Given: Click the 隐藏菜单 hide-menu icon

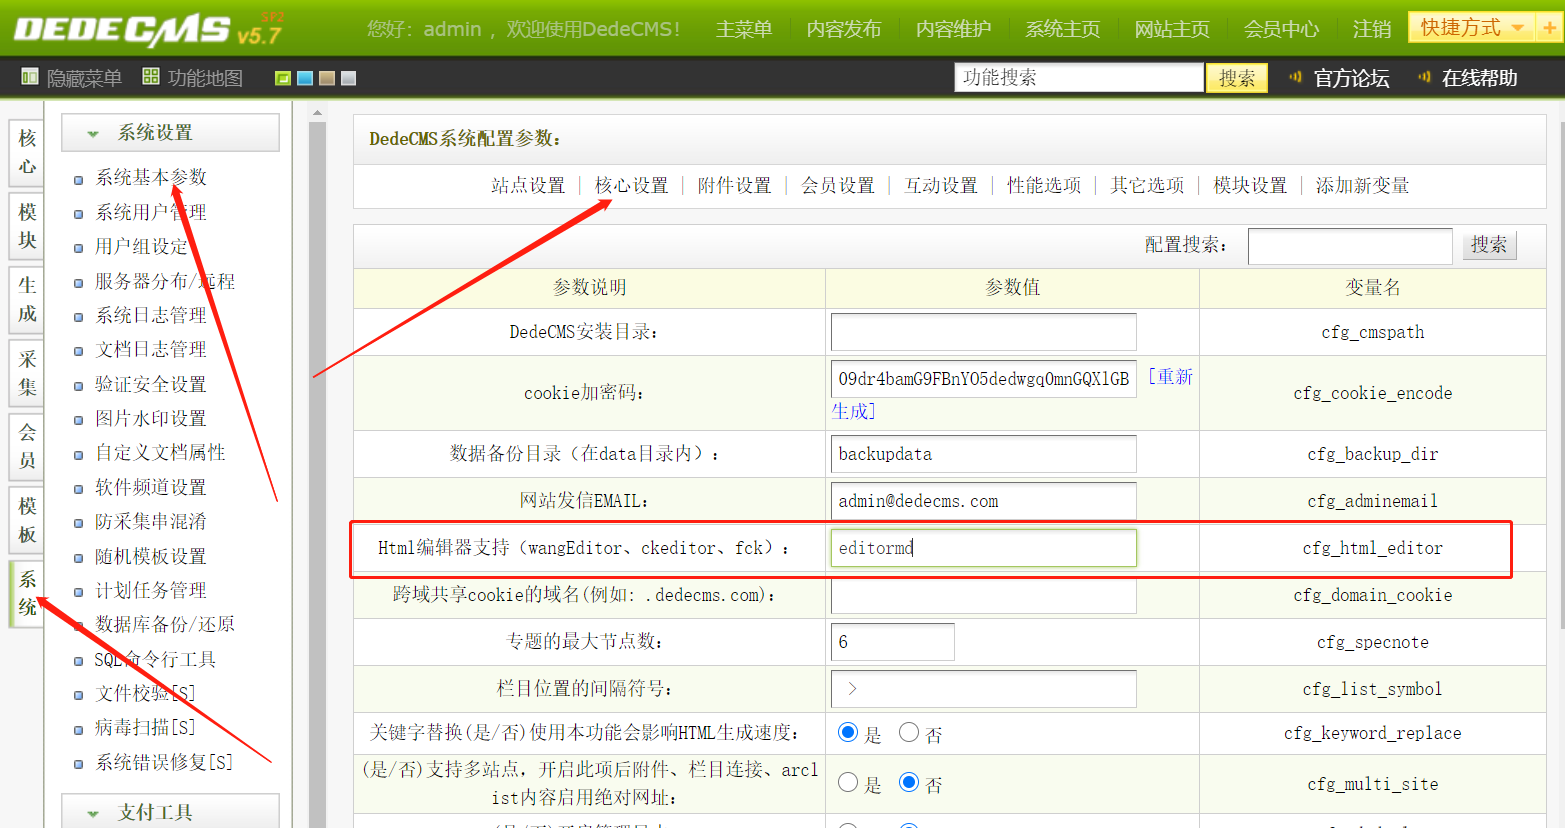Looking at the screenshot, I should pos(30,77).
